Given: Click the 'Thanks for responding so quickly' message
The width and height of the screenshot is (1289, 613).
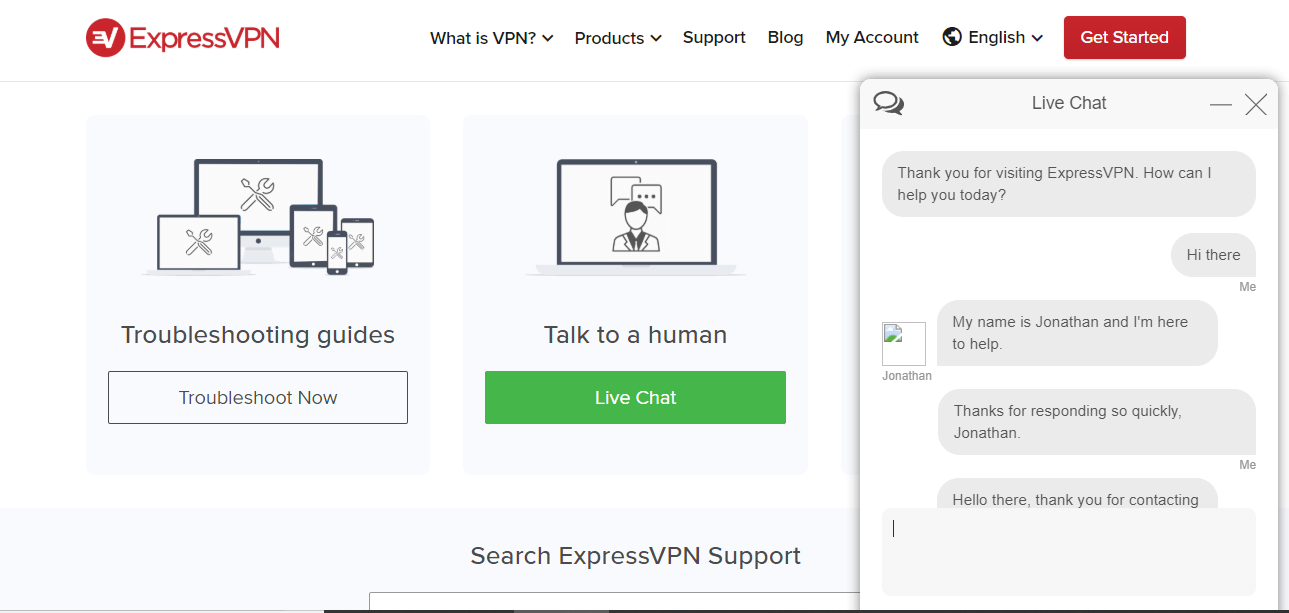Looking at the screenshot, I should pyautogui.click(x=1096, y=422).
